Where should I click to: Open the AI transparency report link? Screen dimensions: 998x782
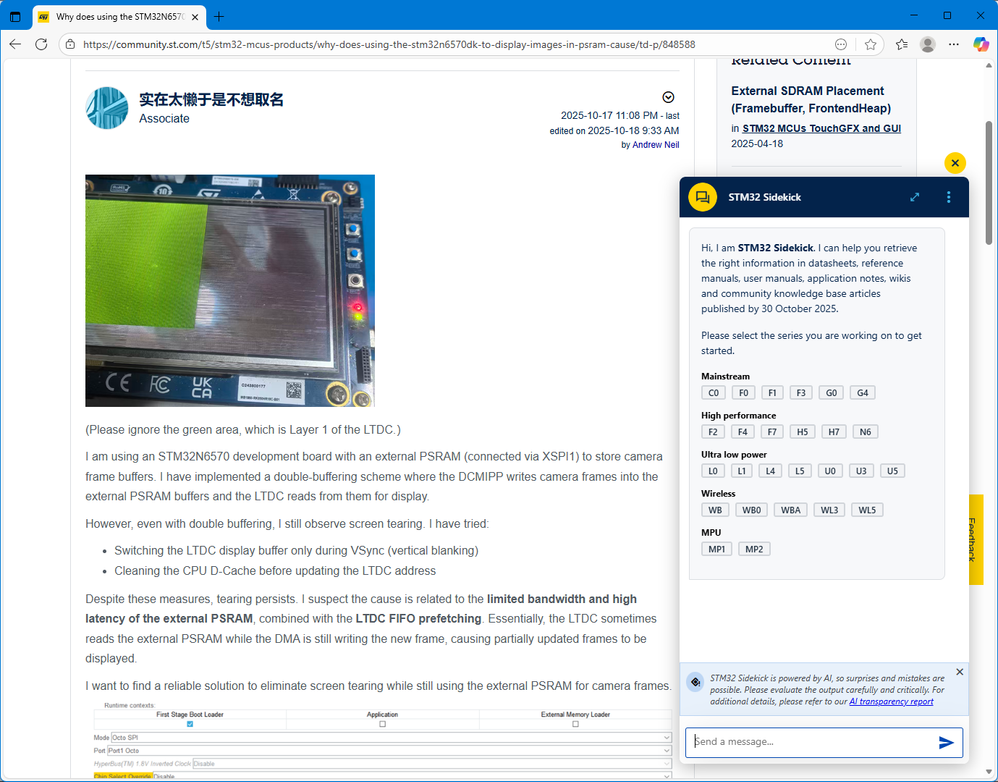[x=891, y=702]
